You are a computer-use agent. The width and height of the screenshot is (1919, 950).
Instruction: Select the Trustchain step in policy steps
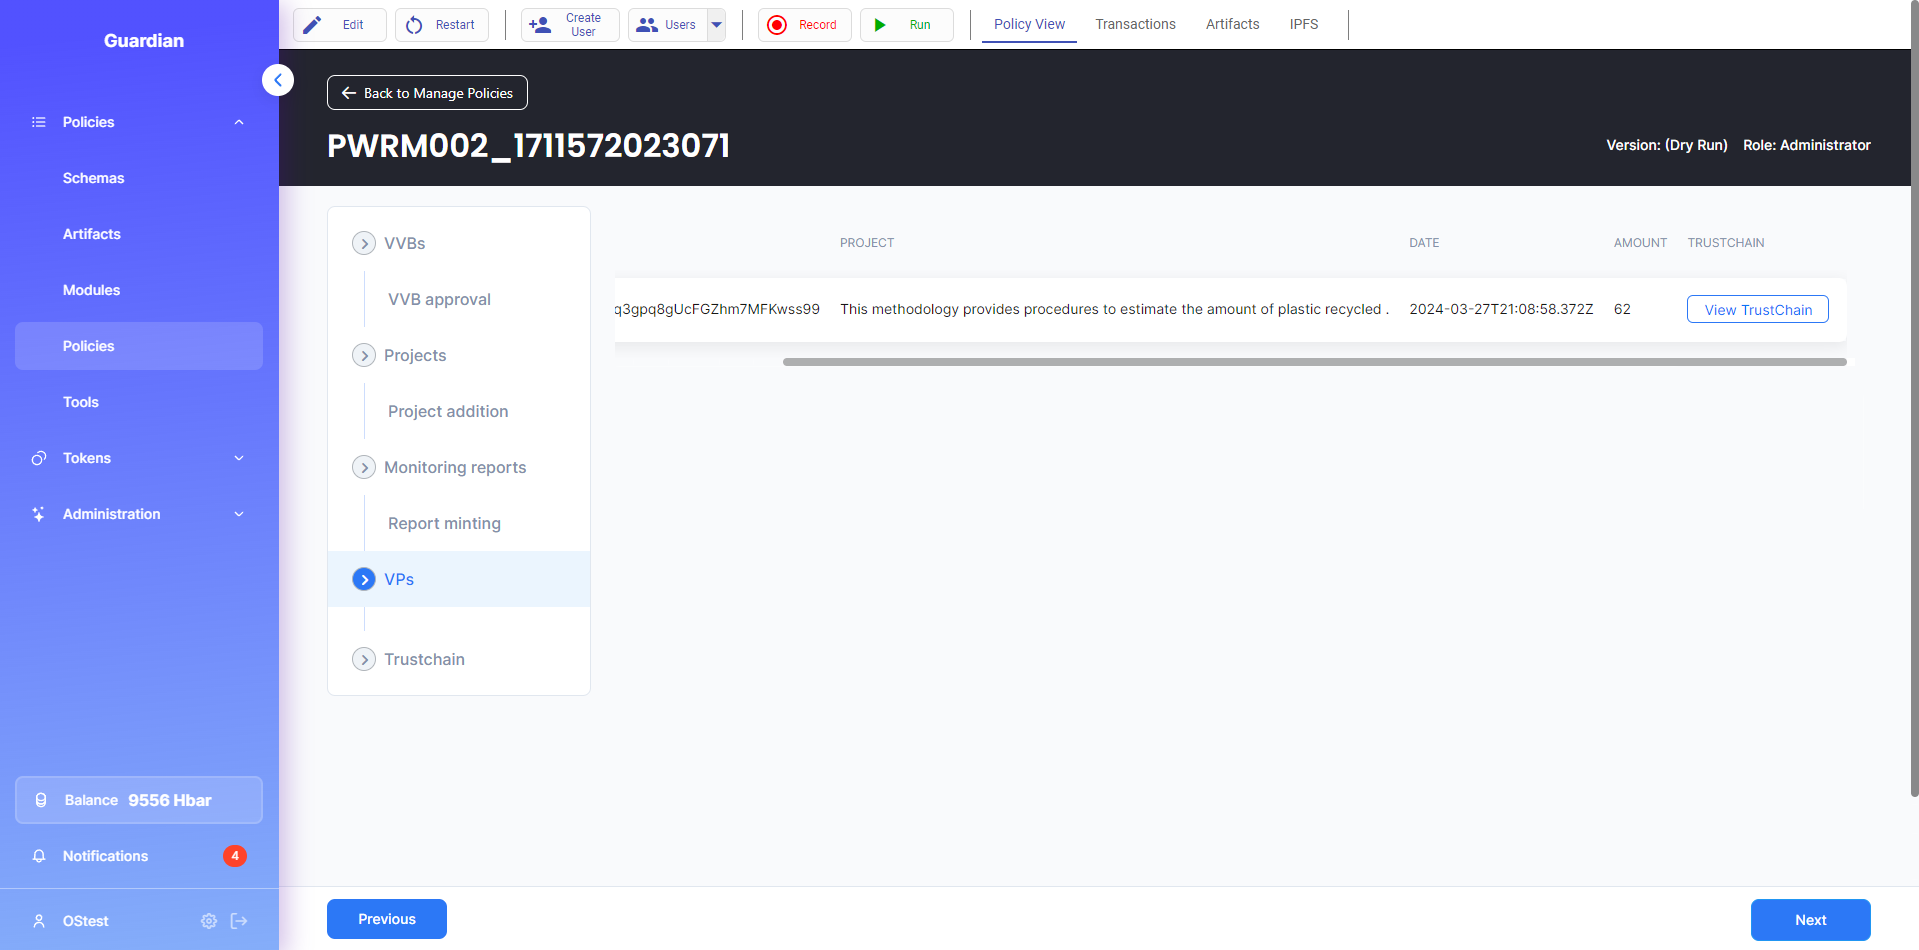[424, 659]
